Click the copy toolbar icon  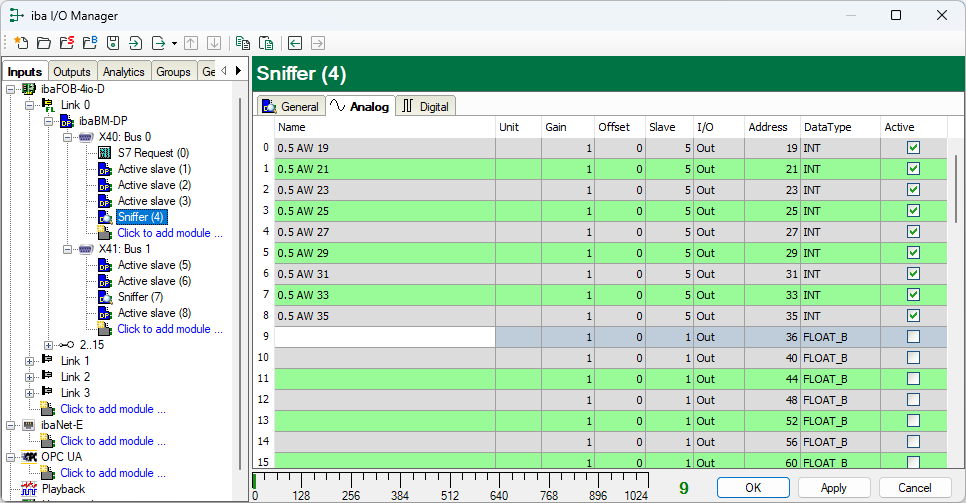click(242, 43)
